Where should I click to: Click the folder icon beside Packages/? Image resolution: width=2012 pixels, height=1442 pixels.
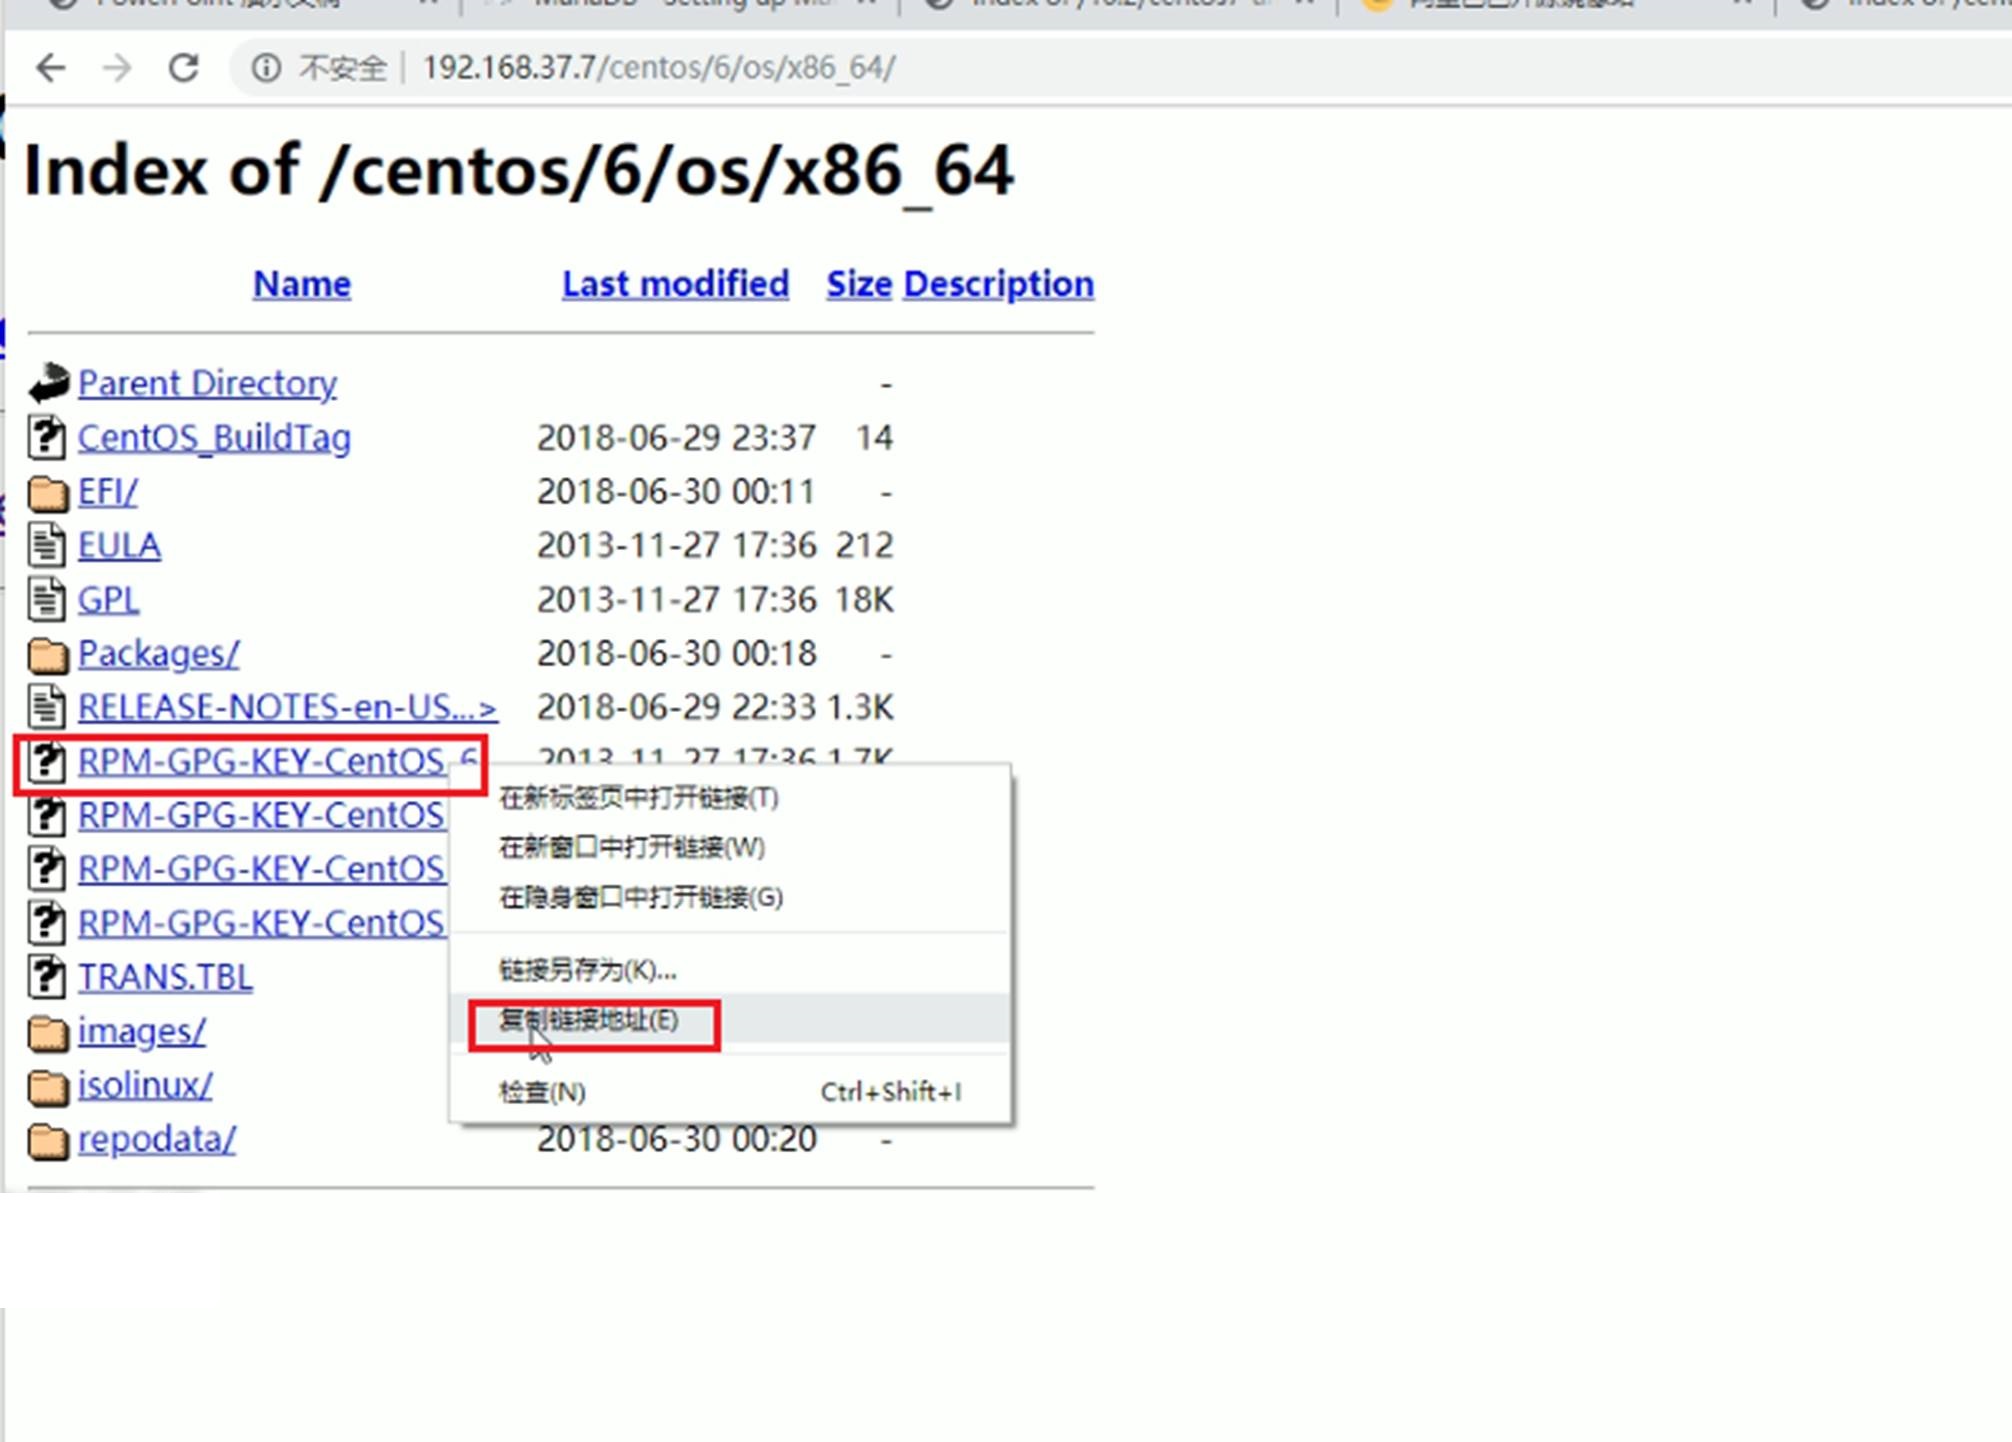47,655
